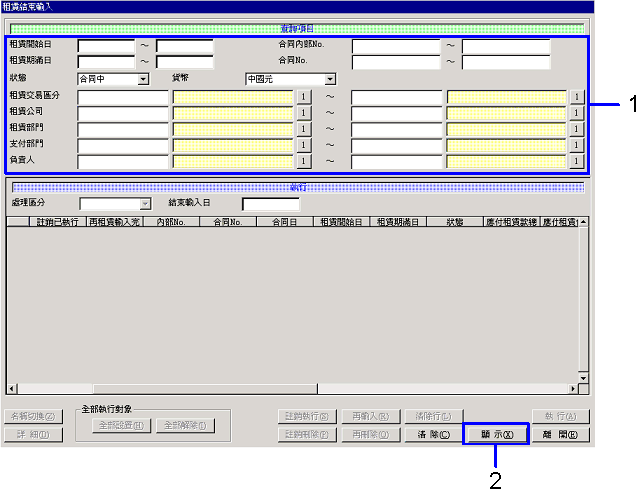640x496 pixels.
Task: Click the 清除(C) clear button
Action: [433, 434]
